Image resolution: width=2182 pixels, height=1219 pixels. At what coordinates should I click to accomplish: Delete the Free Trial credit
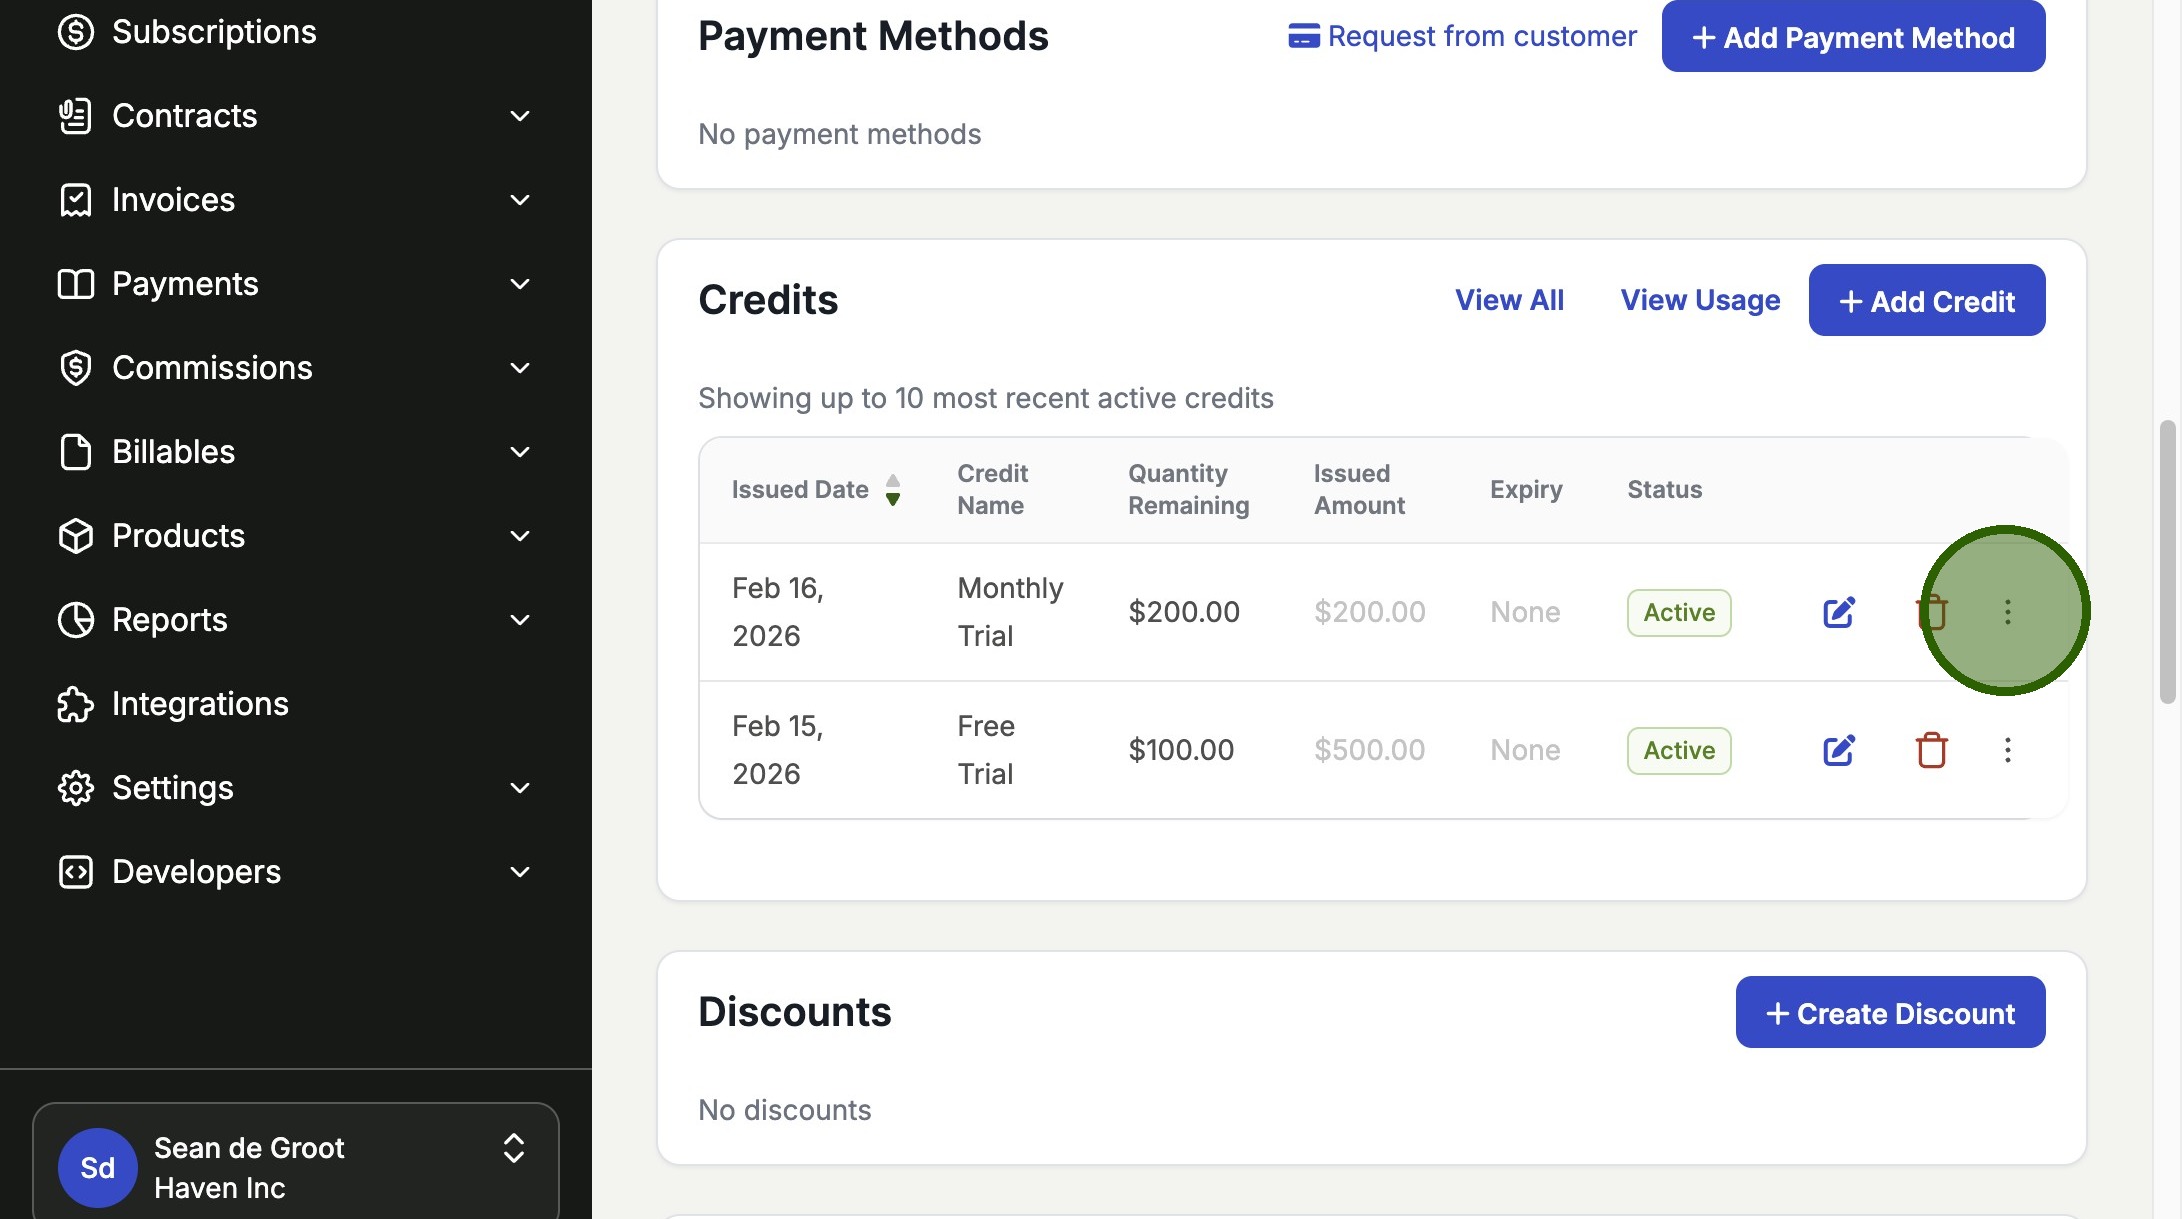point(1931,750)
